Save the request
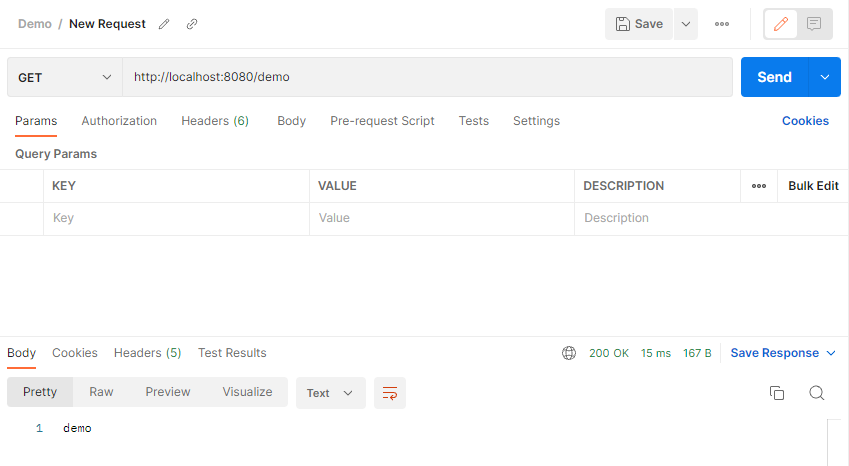Viewport: 849px width, 466px height. (639, 24)
